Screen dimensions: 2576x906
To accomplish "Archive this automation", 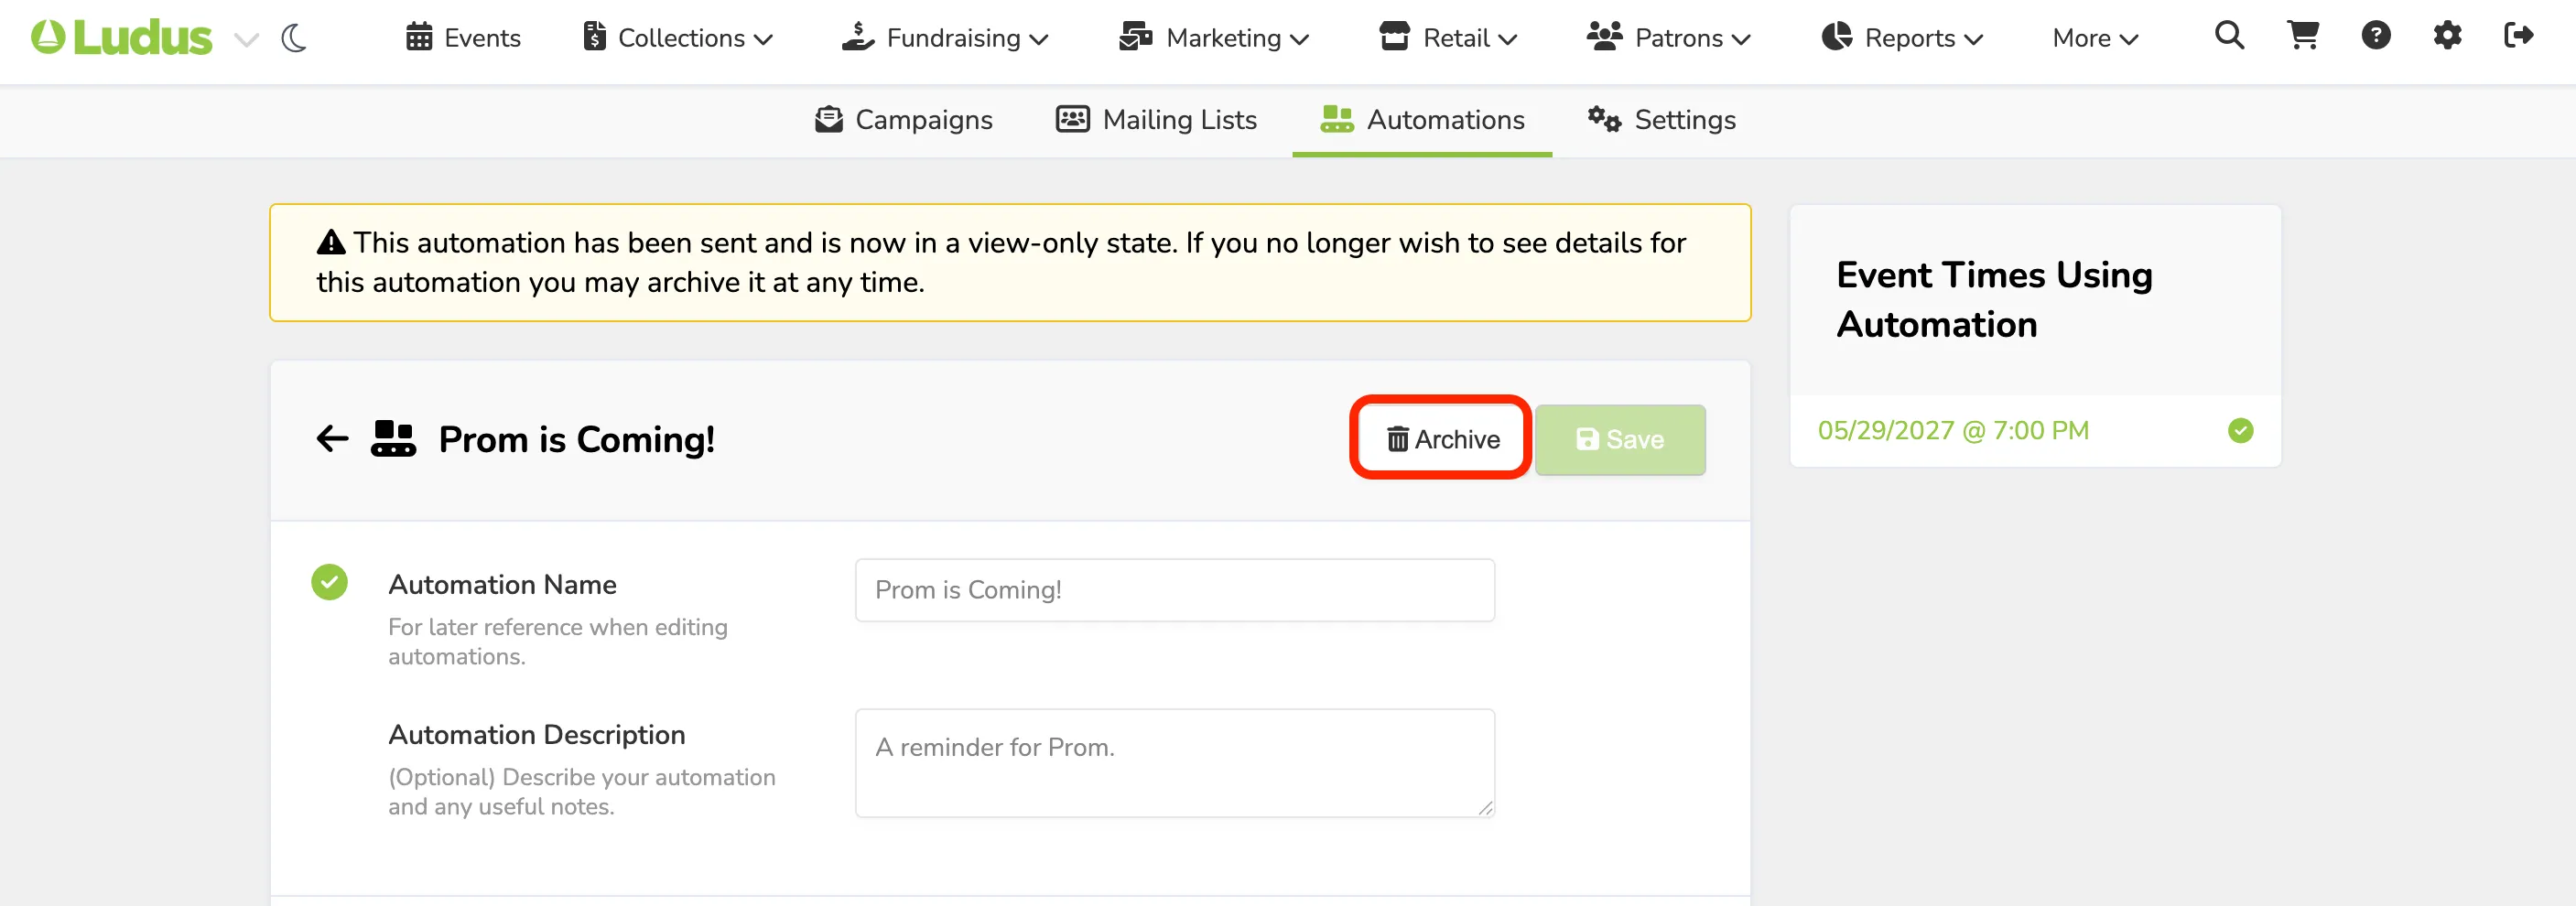I will coord(1441,439).
